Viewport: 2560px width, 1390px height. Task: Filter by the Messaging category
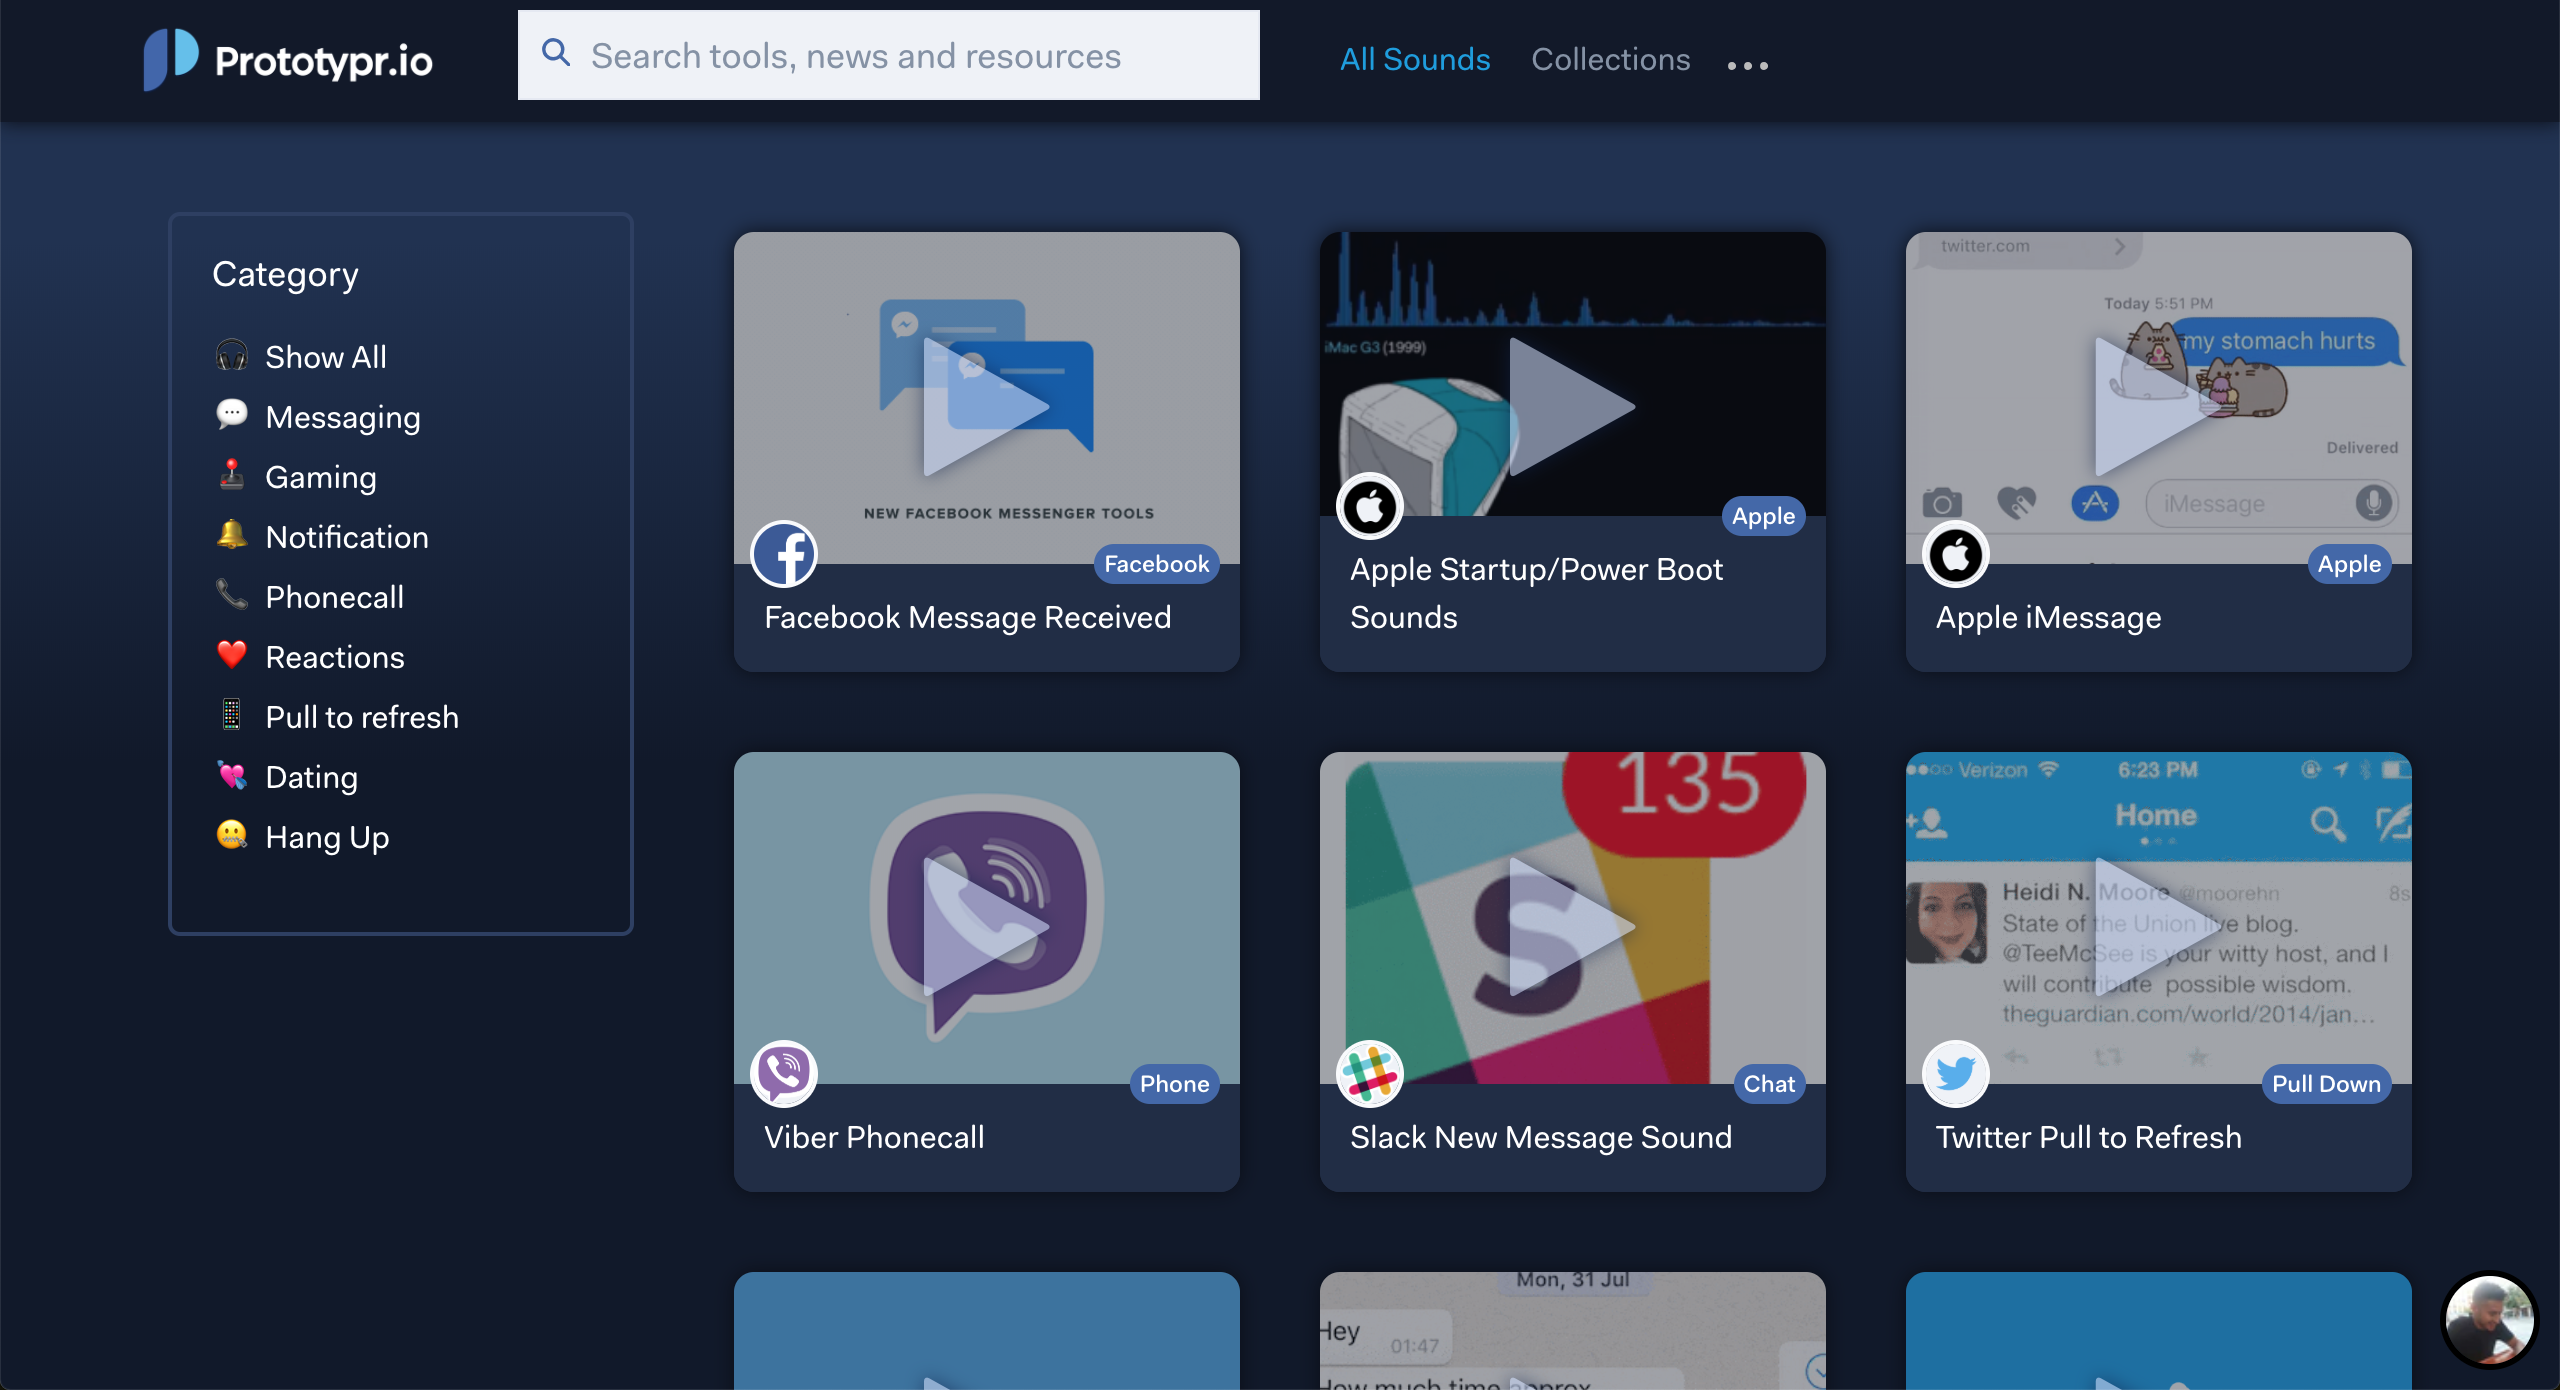pos(343,417)
